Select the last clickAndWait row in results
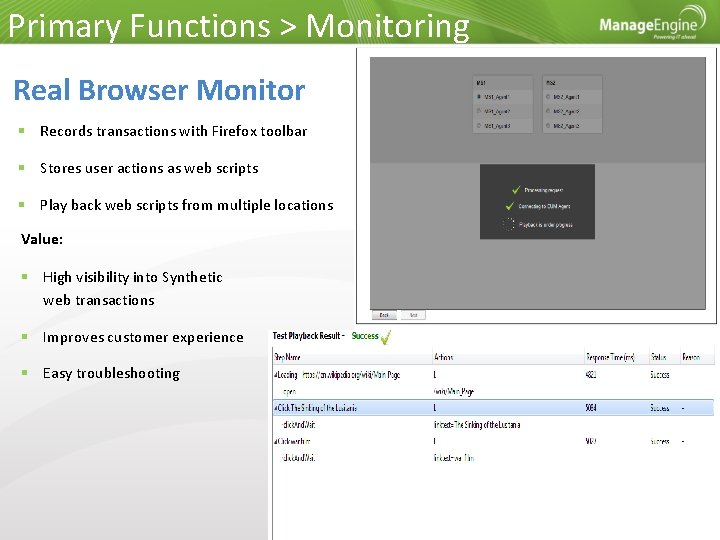The height and width of the screenshot is (540, 720). coord(493,458)
